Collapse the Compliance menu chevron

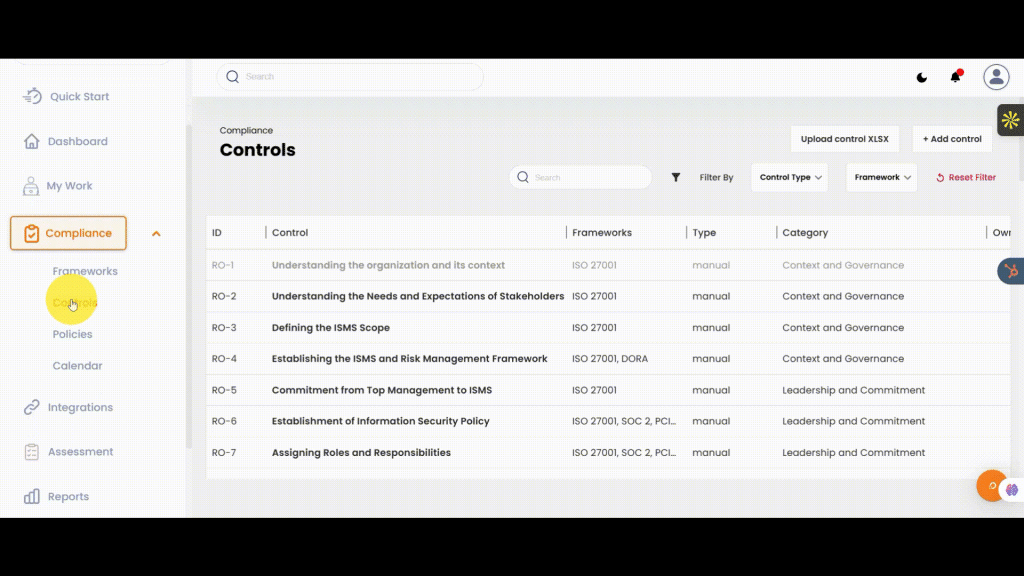click(156, 234)
